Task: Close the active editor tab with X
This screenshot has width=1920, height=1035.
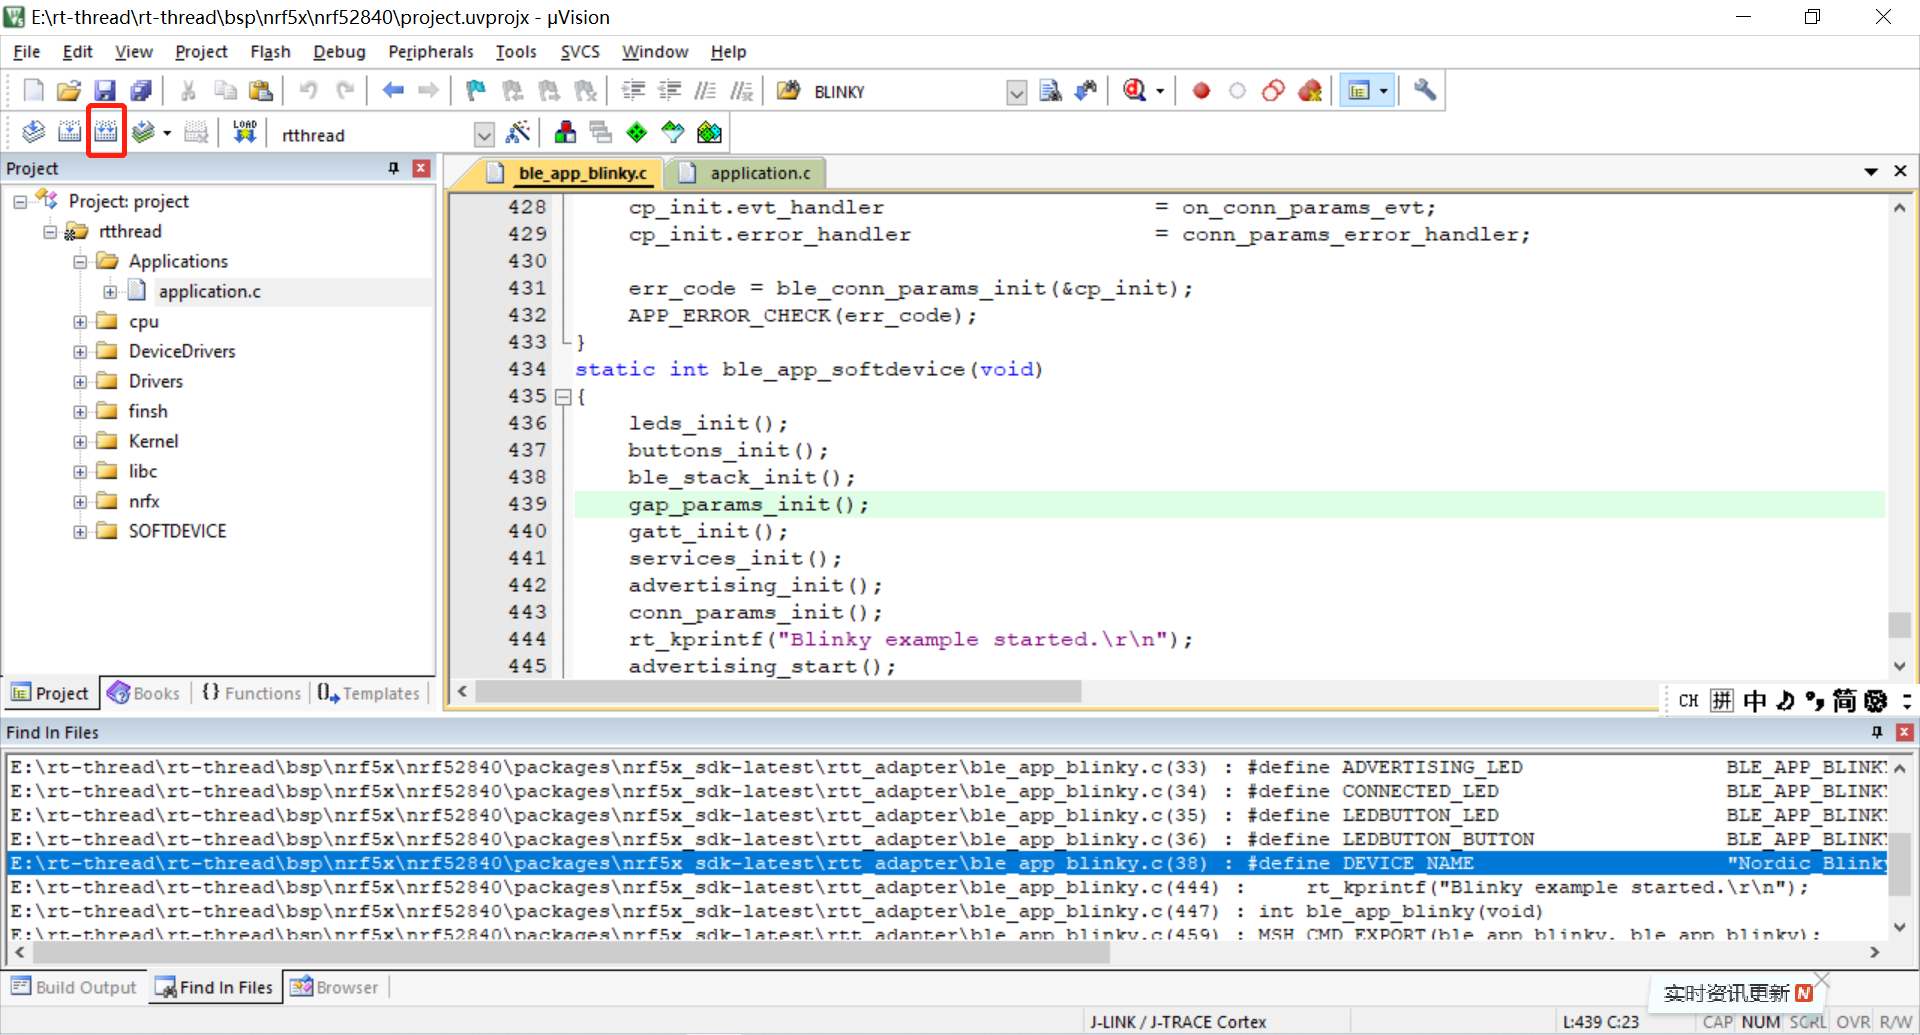Action: [1900, 172]
